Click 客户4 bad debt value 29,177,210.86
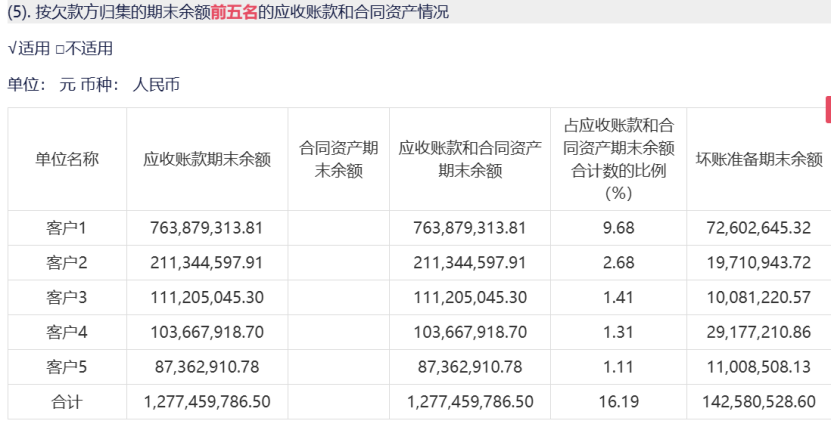Viewport: 831px width, 425px height. 758,332
